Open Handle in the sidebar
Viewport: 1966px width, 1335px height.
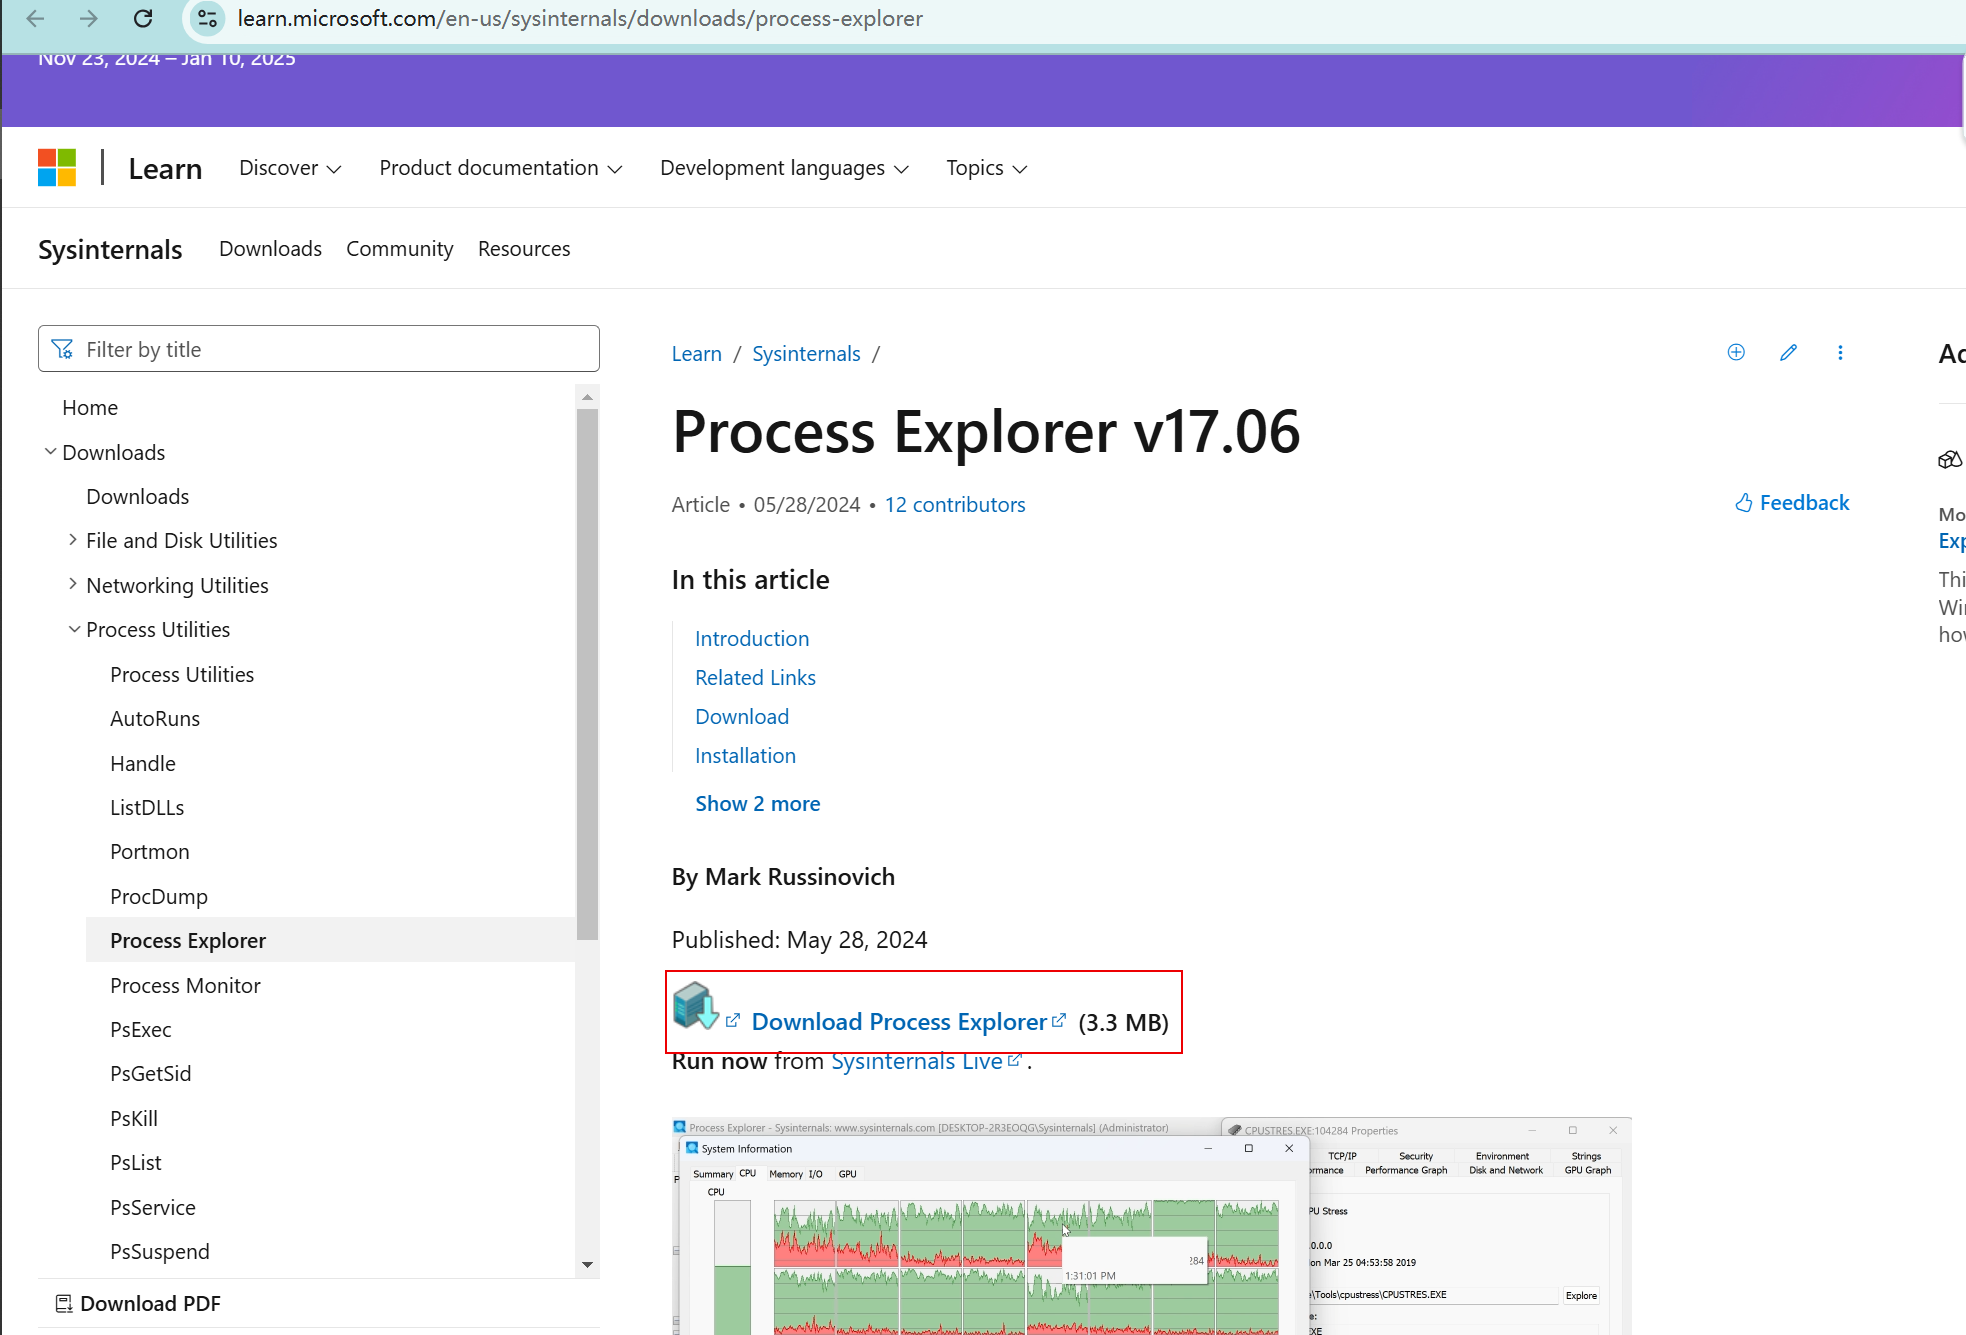pos(143,764)
